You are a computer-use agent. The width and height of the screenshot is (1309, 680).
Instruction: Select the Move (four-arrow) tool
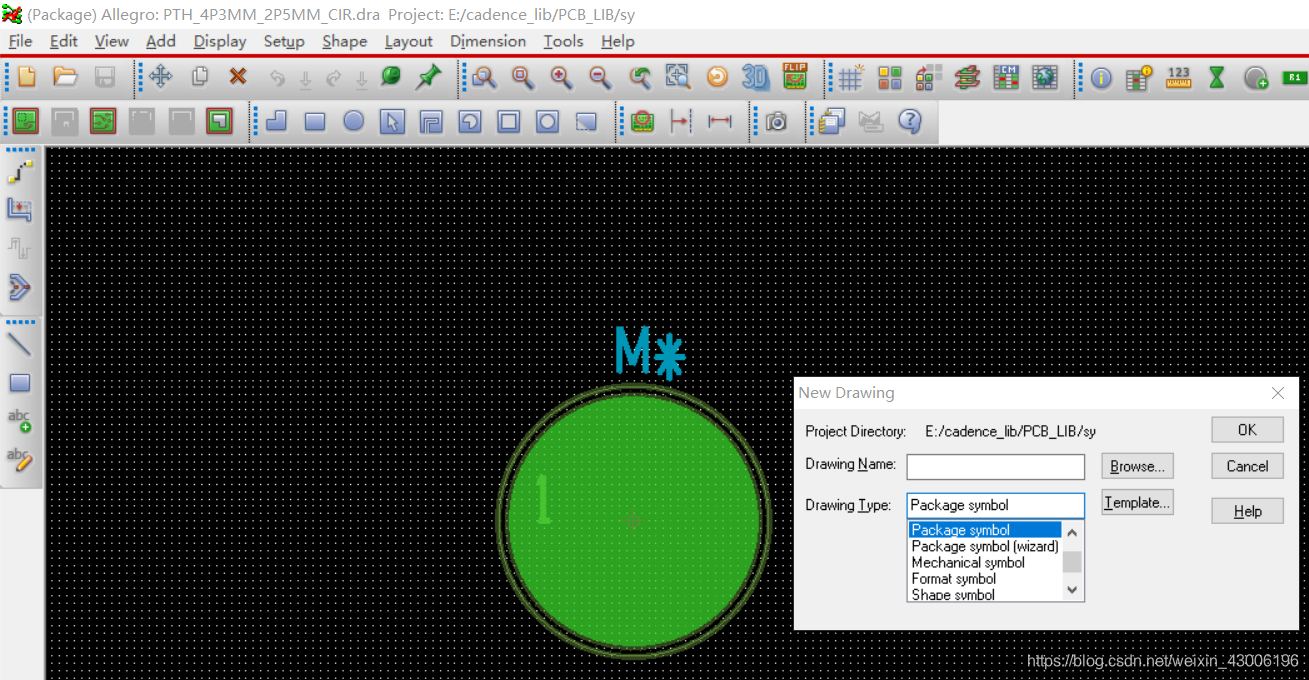(x=161, y=77)
